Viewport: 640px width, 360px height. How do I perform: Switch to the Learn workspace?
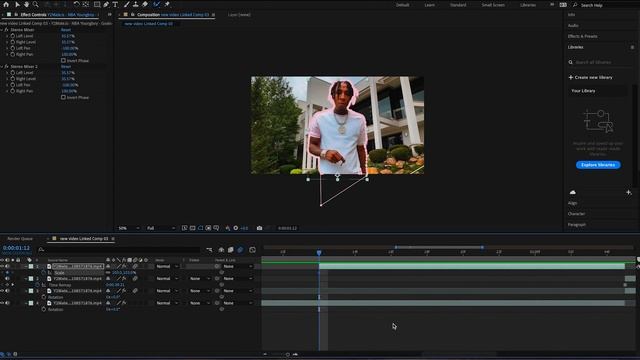429,5
